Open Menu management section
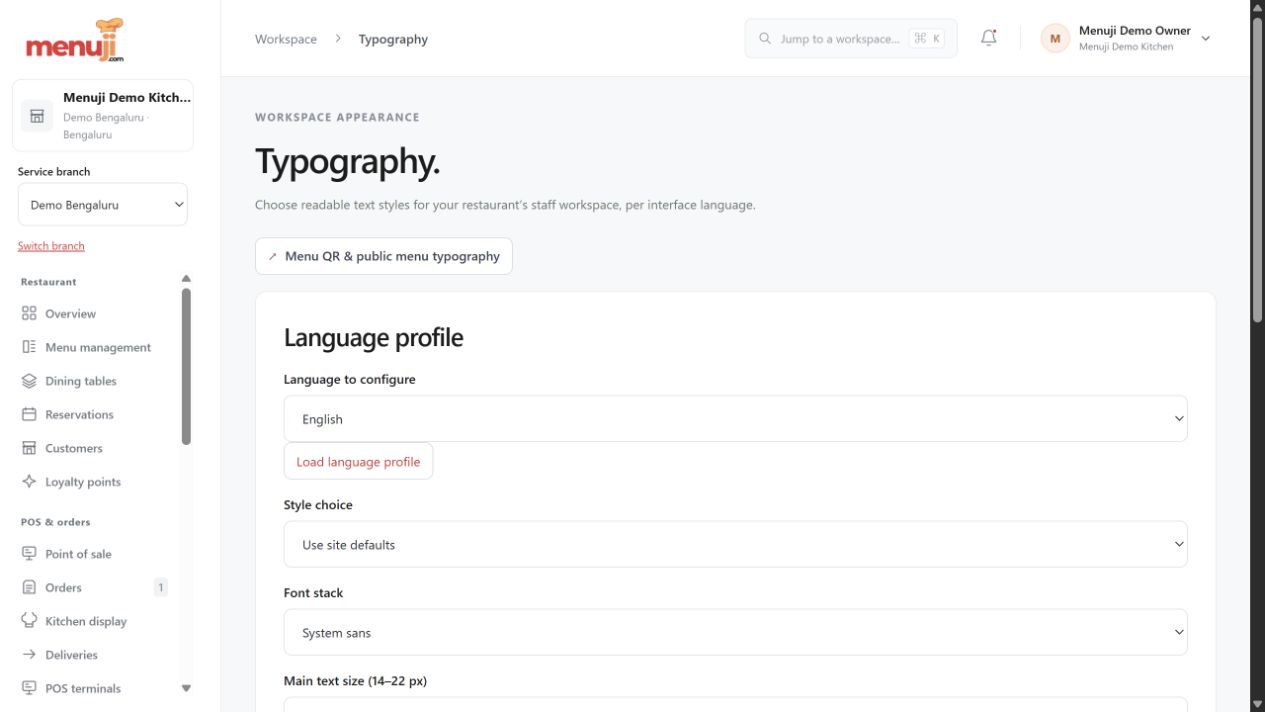This screenshot has width=1265, height=712. pos(96,347)
